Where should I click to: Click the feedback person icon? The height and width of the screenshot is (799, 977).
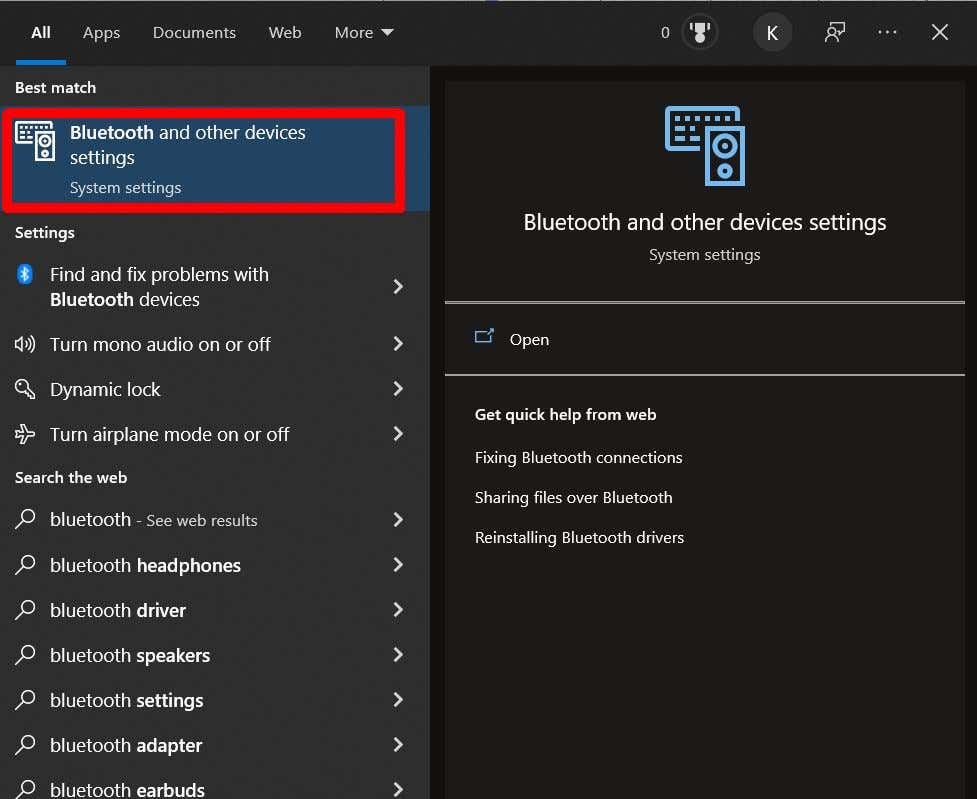point(834,33)
